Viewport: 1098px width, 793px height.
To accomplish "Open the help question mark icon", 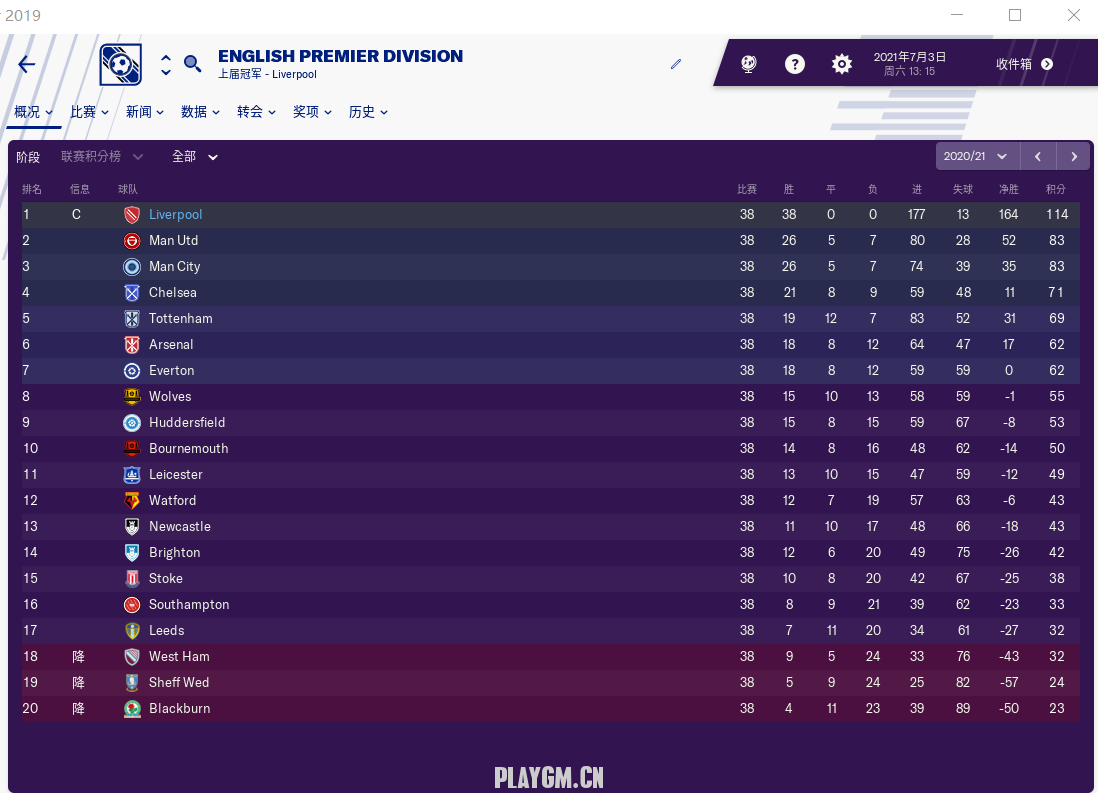I will coord(795,64).
